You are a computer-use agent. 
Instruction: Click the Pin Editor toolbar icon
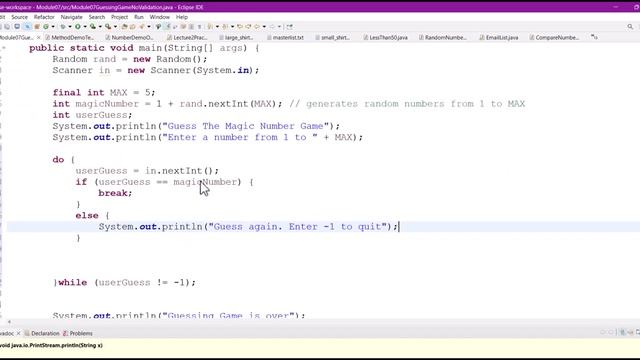point(290,27)
